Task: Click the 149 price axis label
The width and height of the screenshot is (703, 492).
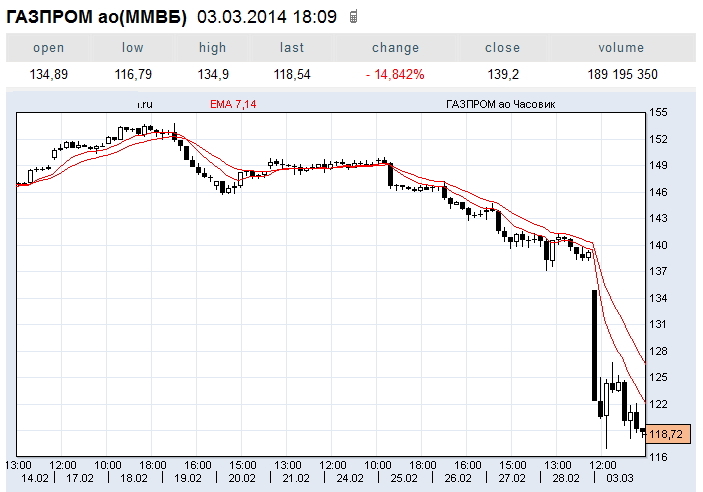Action: click(x=658, y=165)
